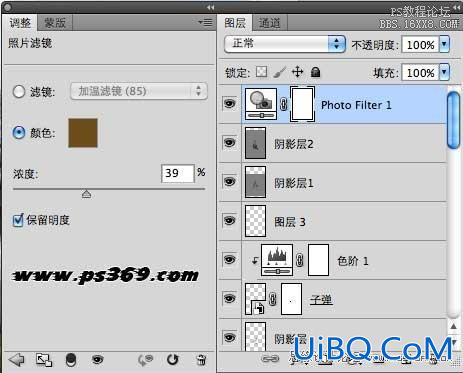Screen dimensions: 463x373
Task: Open the 不透明度 opacity dropdown arrow
Action: click(445, 44)
